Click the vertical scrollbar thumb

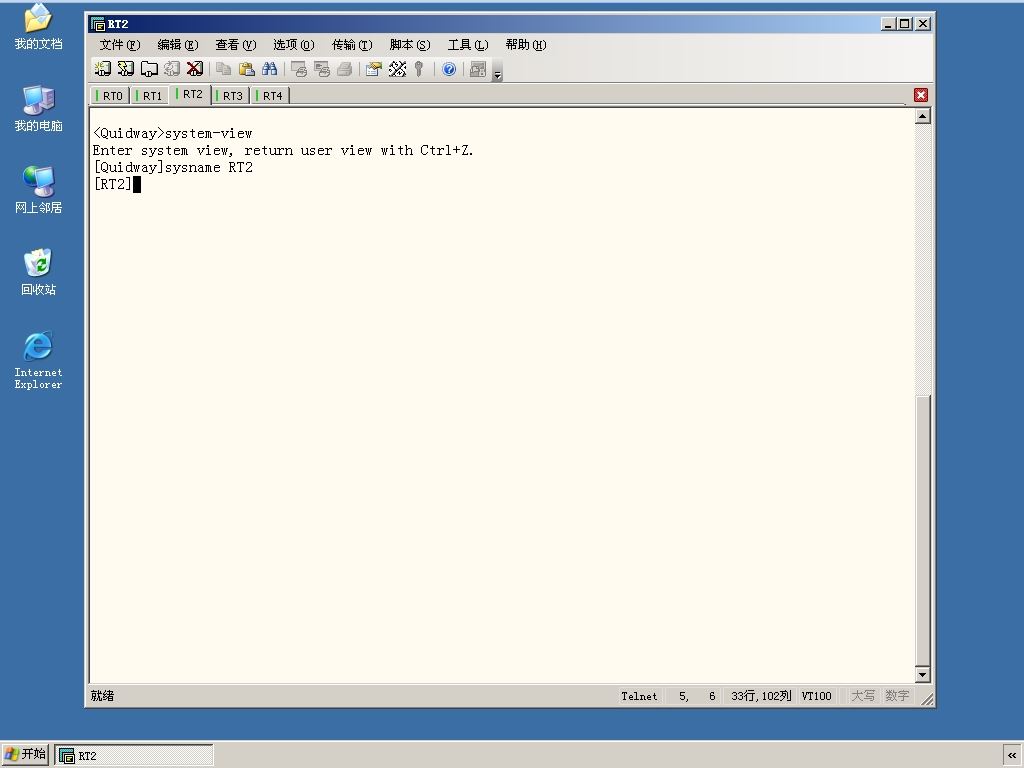pyautogui.click(x=922, y=530)
